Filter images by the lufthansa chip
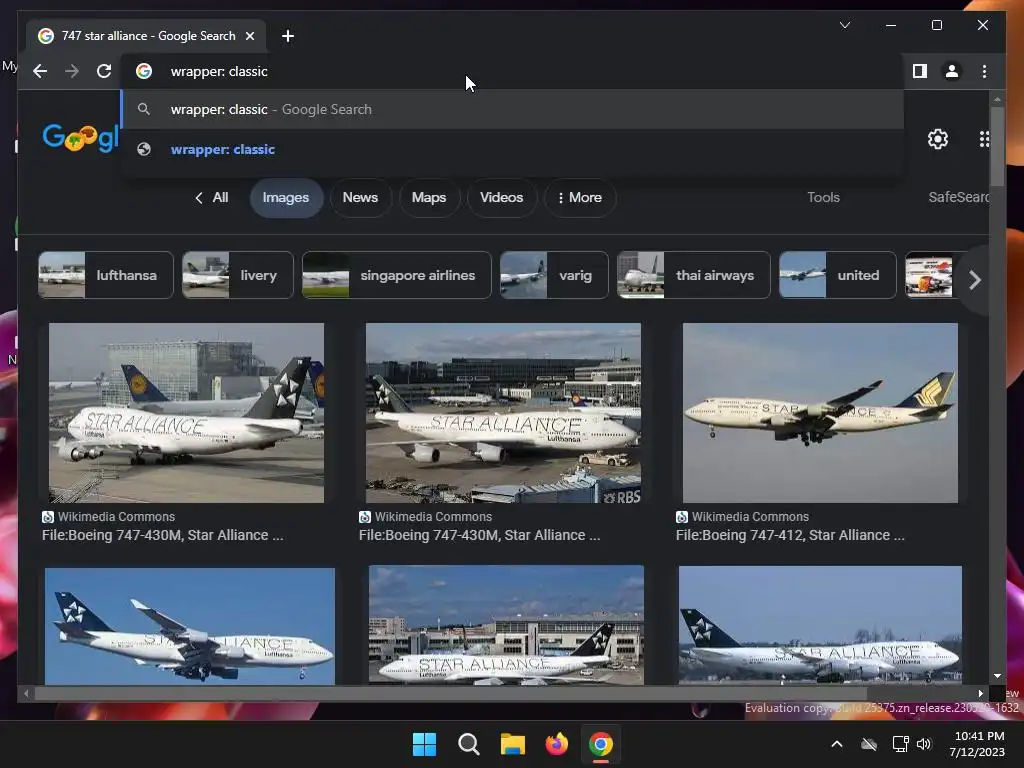This screenshot has width=1024, height=768. coord(106,275)
